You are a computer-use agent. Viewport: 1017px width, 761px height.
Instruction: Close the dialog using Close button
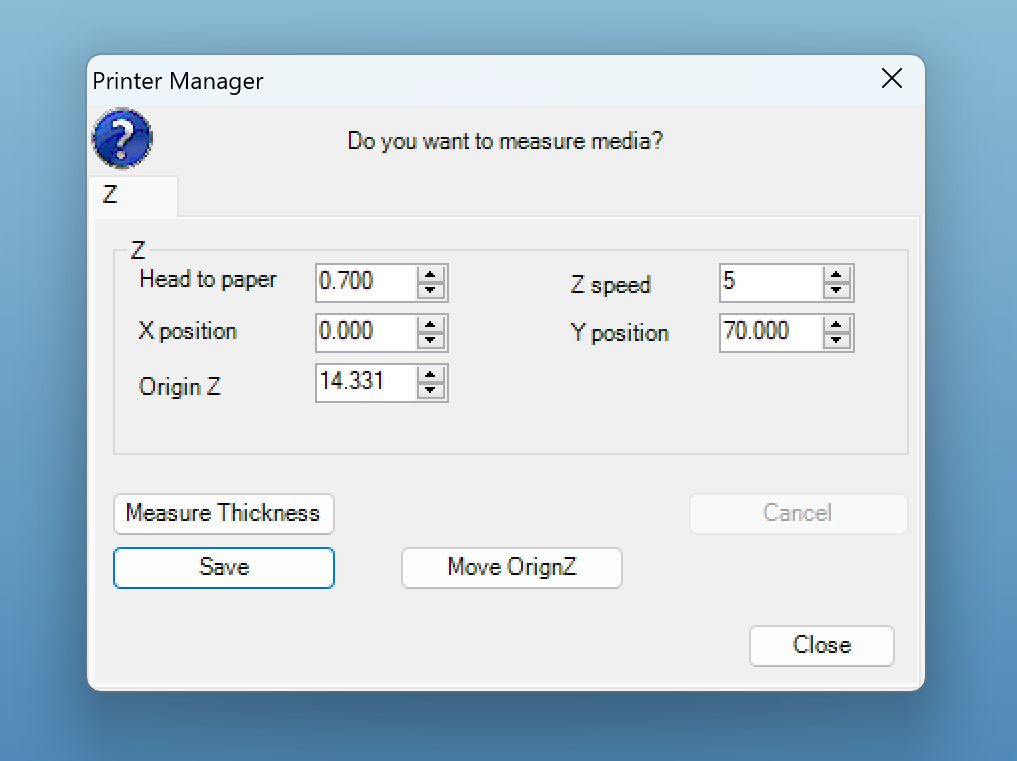point(821,646)
